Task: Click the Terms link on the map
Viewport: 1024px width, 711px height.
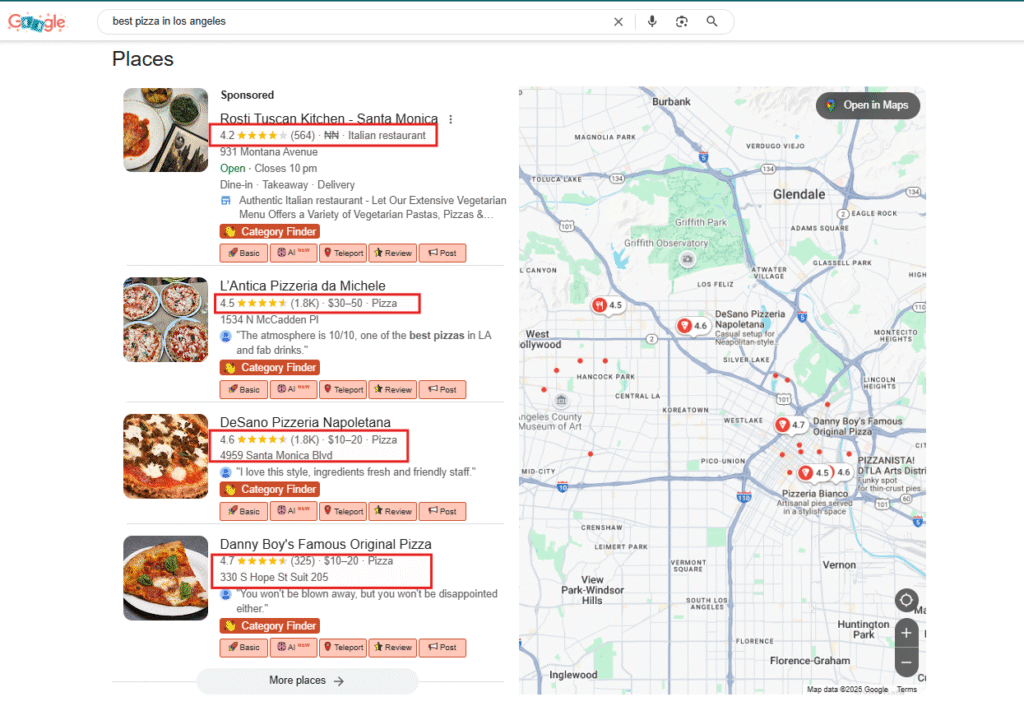Action: click(x=907, y=689)
